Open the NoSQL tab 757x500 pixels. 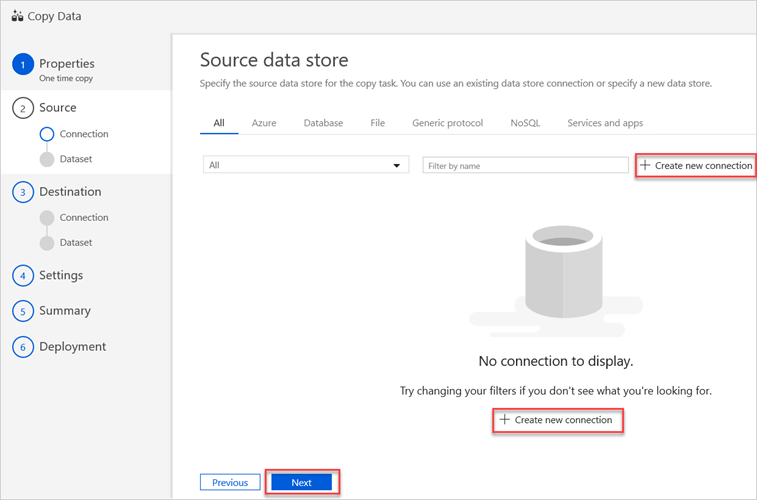[x=524, y=123]
